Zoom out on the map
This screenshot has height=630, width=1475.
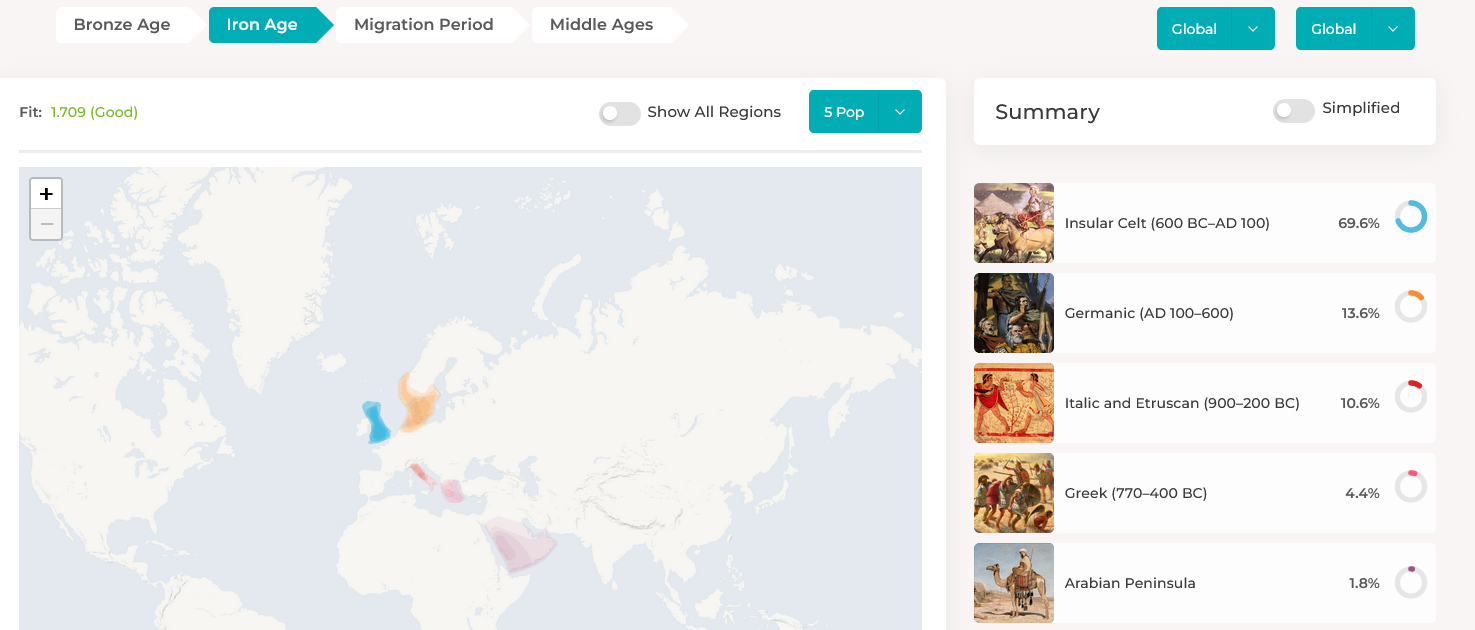click(46, 224)
